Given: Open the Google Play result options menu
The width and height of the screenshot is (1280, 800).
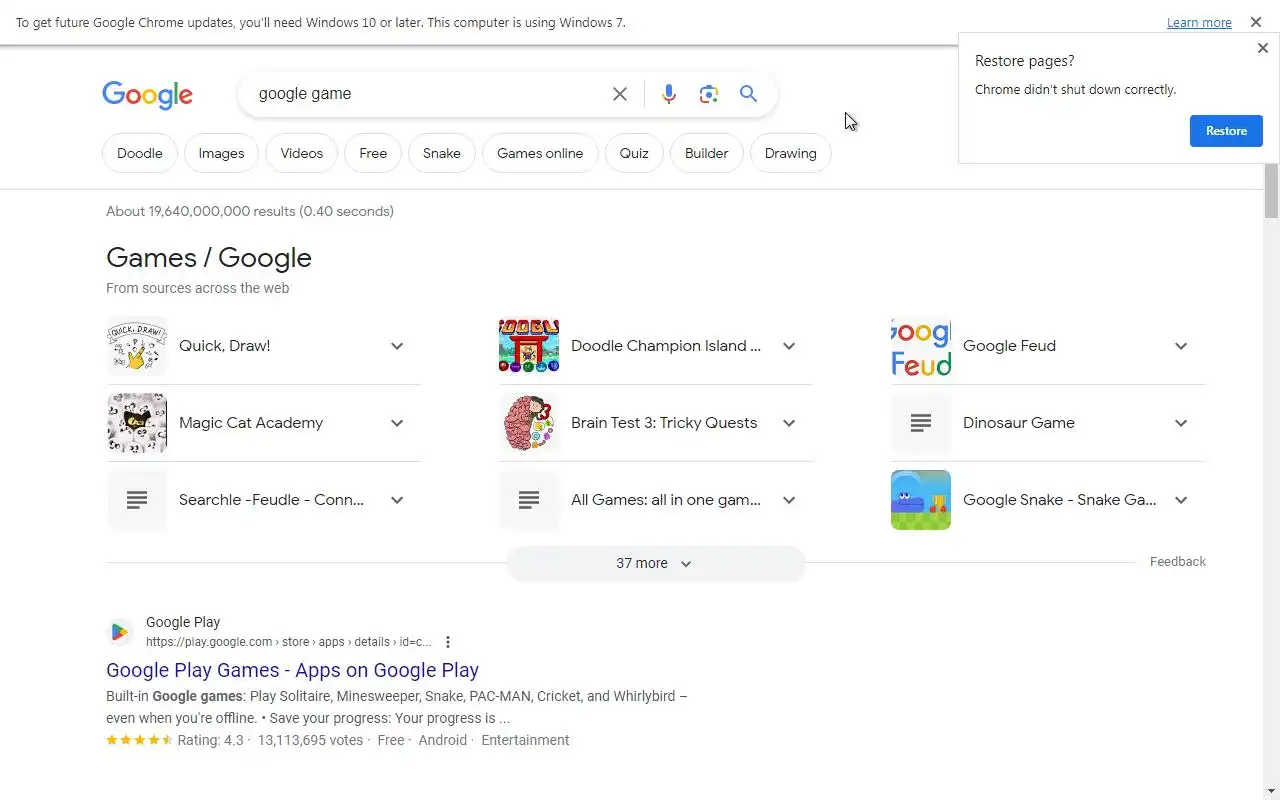Looking at the screenshot, I should click(448, 642).
